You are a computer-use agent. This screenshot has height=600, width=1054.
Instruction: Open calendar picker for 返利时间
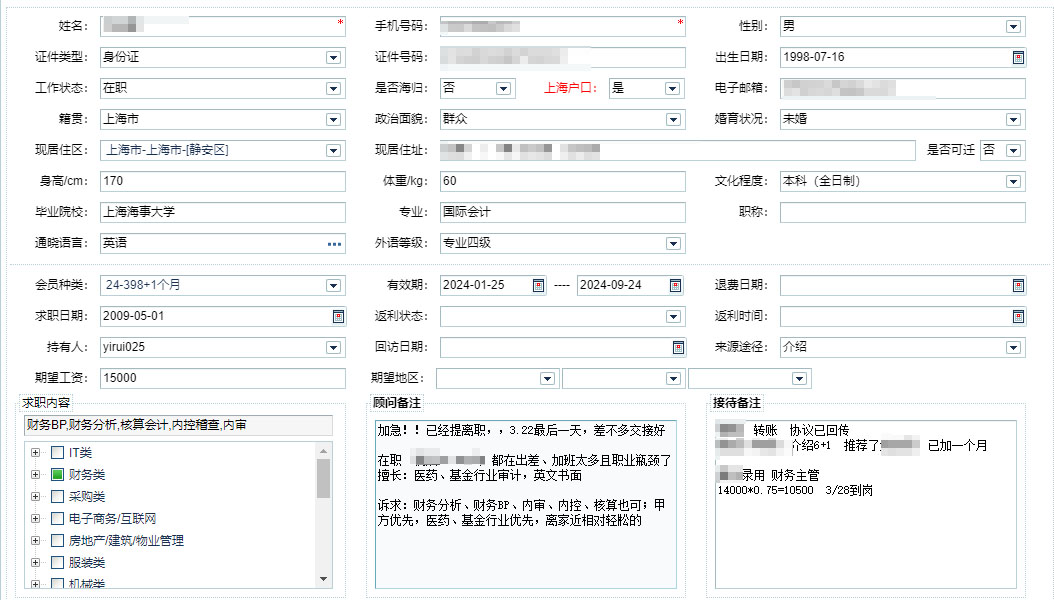[x=1018, y=316]
